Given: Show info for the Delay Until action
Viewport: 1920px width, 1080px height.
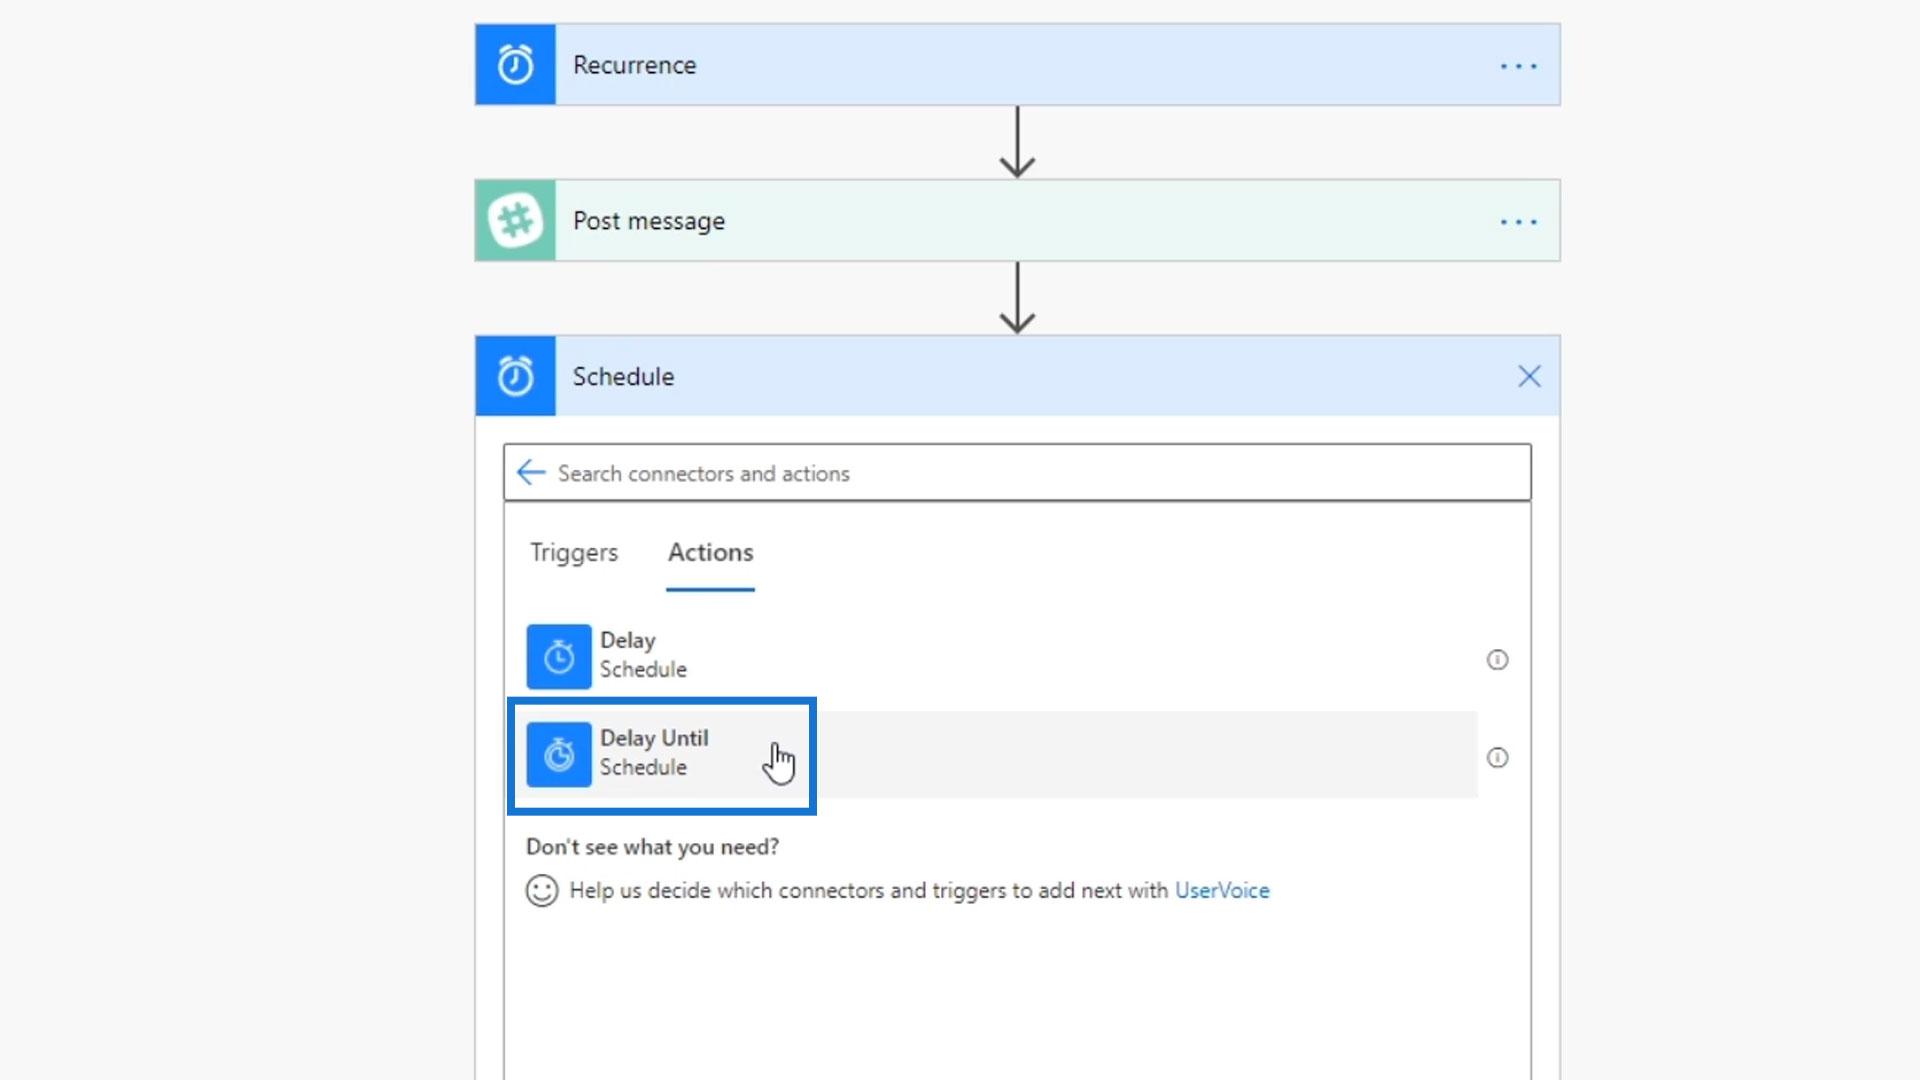Looking at the screenshot, I should tap(1497, 758).
